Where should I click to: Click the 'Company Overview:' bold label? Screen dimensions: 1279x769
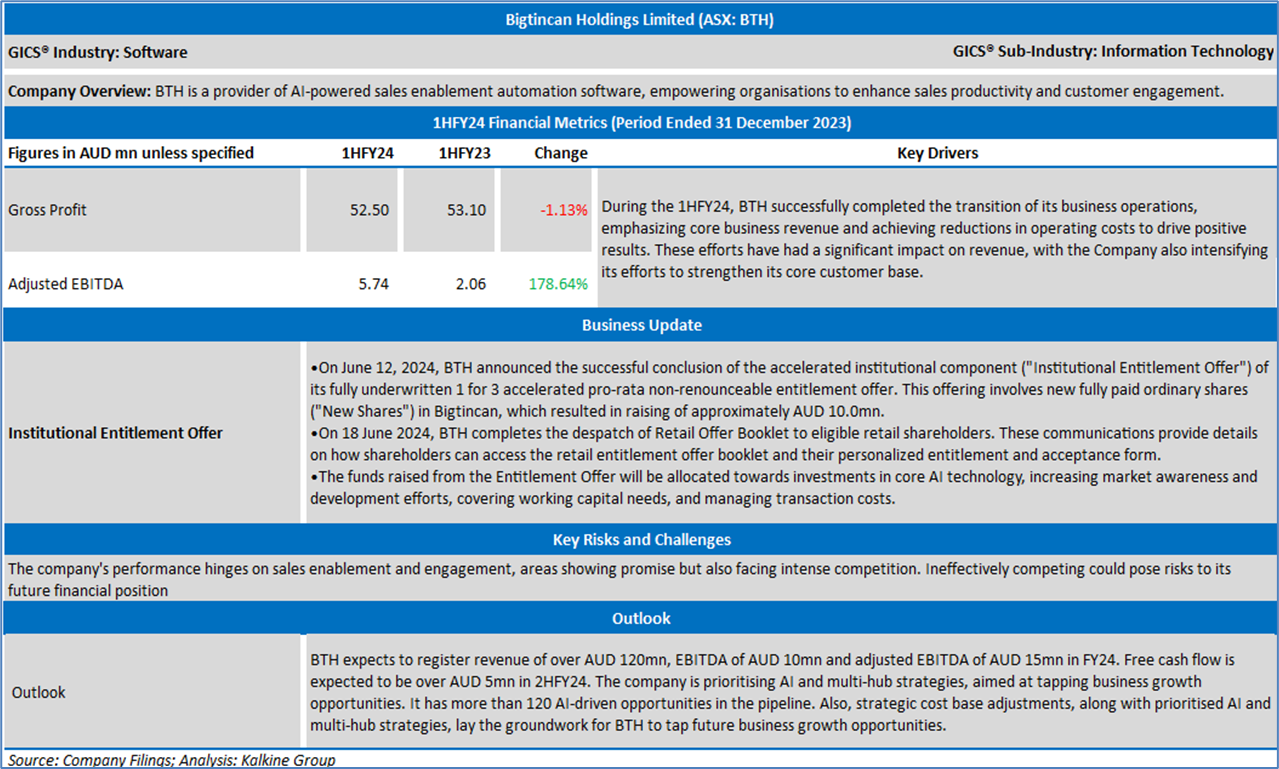click(x=80, y=91)
